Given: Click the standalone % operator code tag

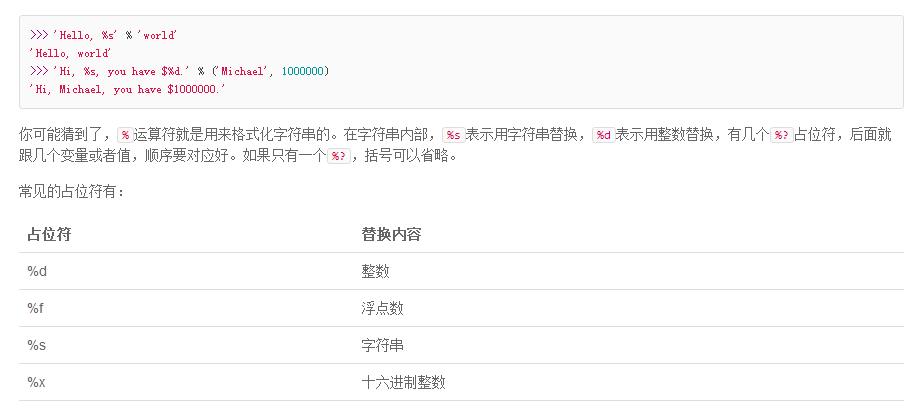Looking at the screenshot, I should (125, 135).
